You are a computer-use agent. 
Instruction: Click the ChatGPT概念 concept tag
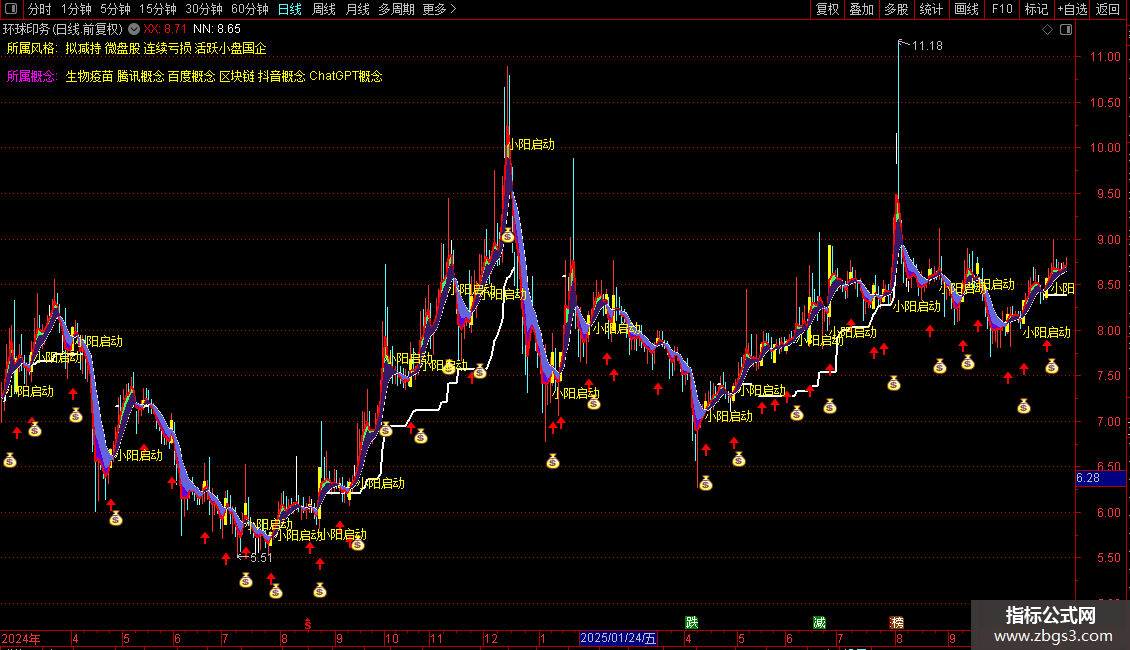coord(346,76)
